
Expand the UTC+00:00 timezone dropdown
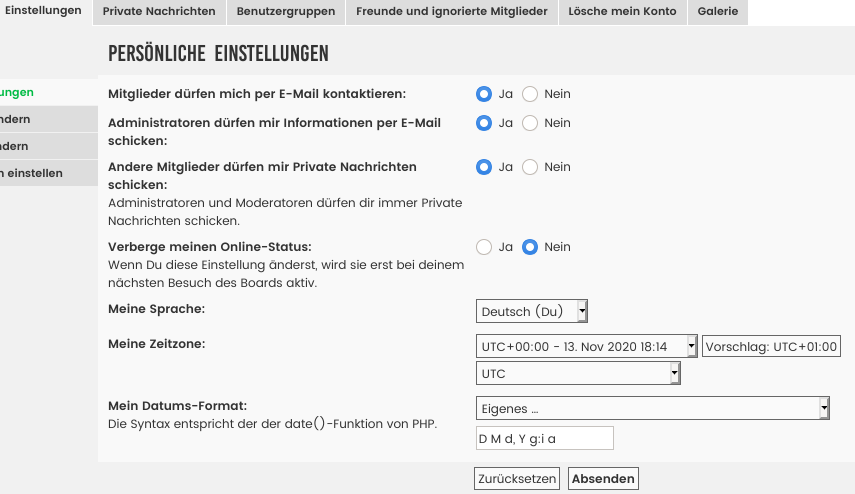click(x=586, y=346)
